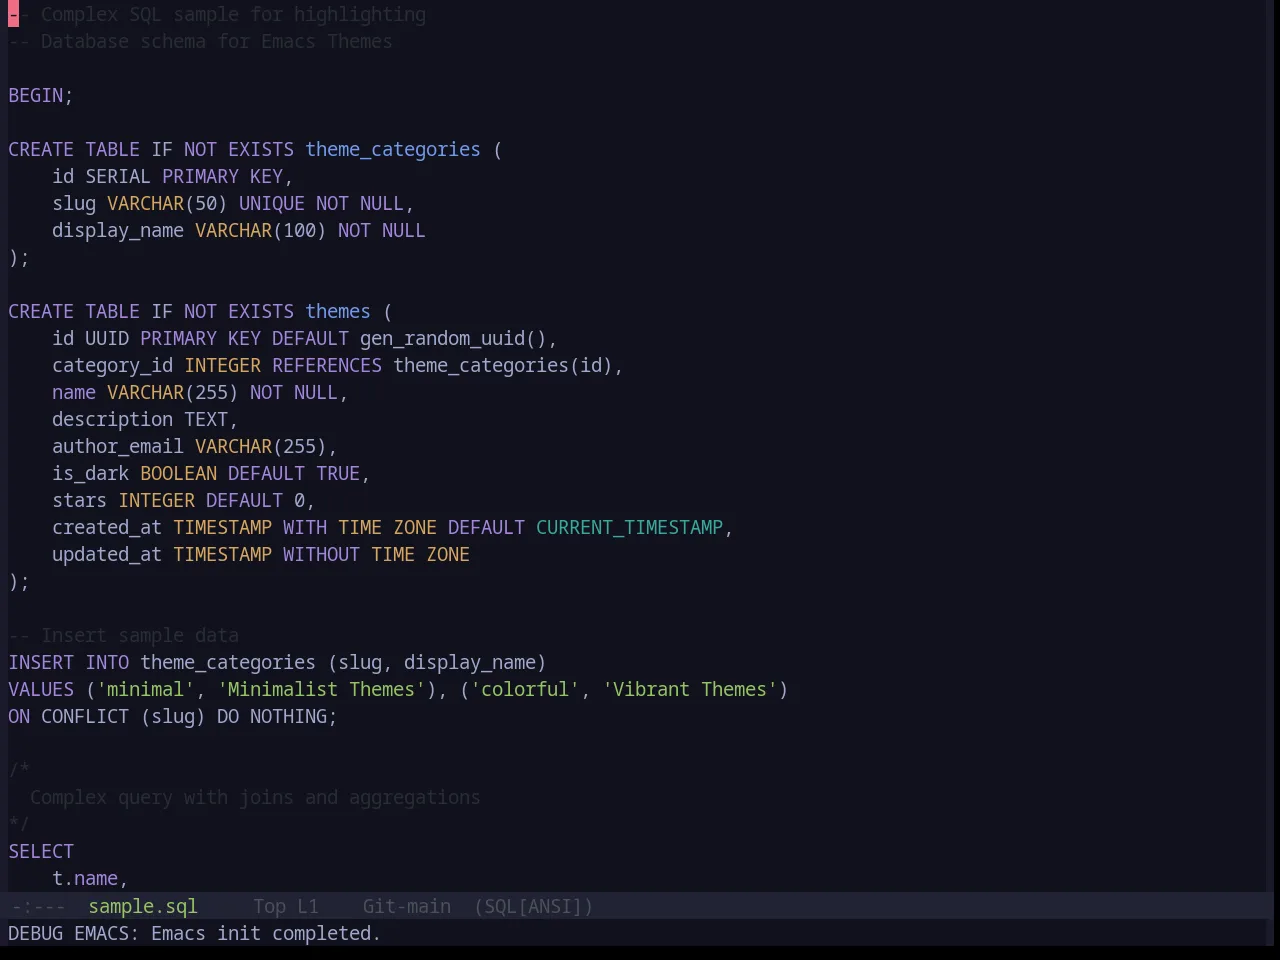The image size is (1280, 960).
Task: Click 'name' column in themes table
Action: [74, 392]
